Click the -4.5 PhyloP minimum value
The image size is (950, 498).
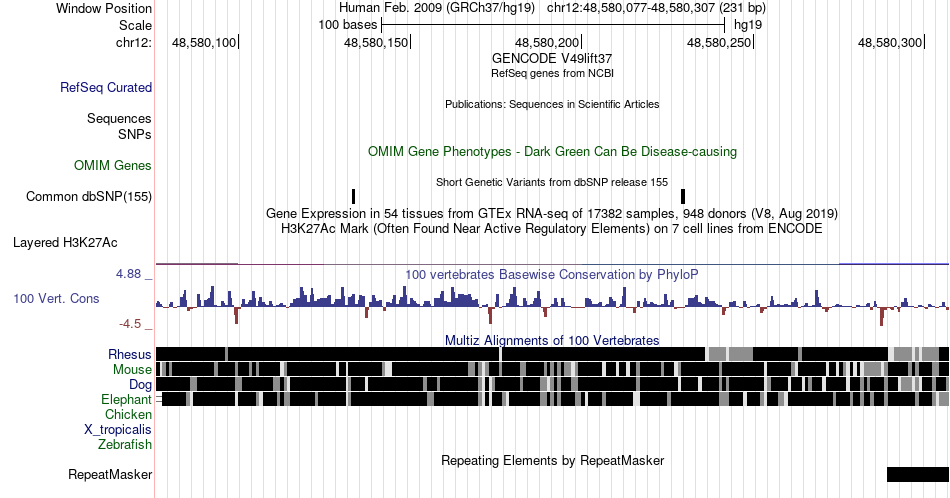click(130, 324)
